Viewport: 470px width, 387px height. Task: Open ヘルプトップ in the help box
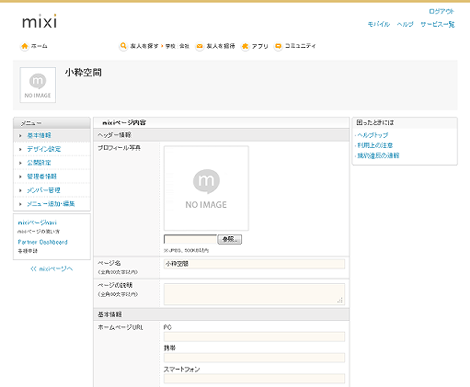tap(373, 135)
